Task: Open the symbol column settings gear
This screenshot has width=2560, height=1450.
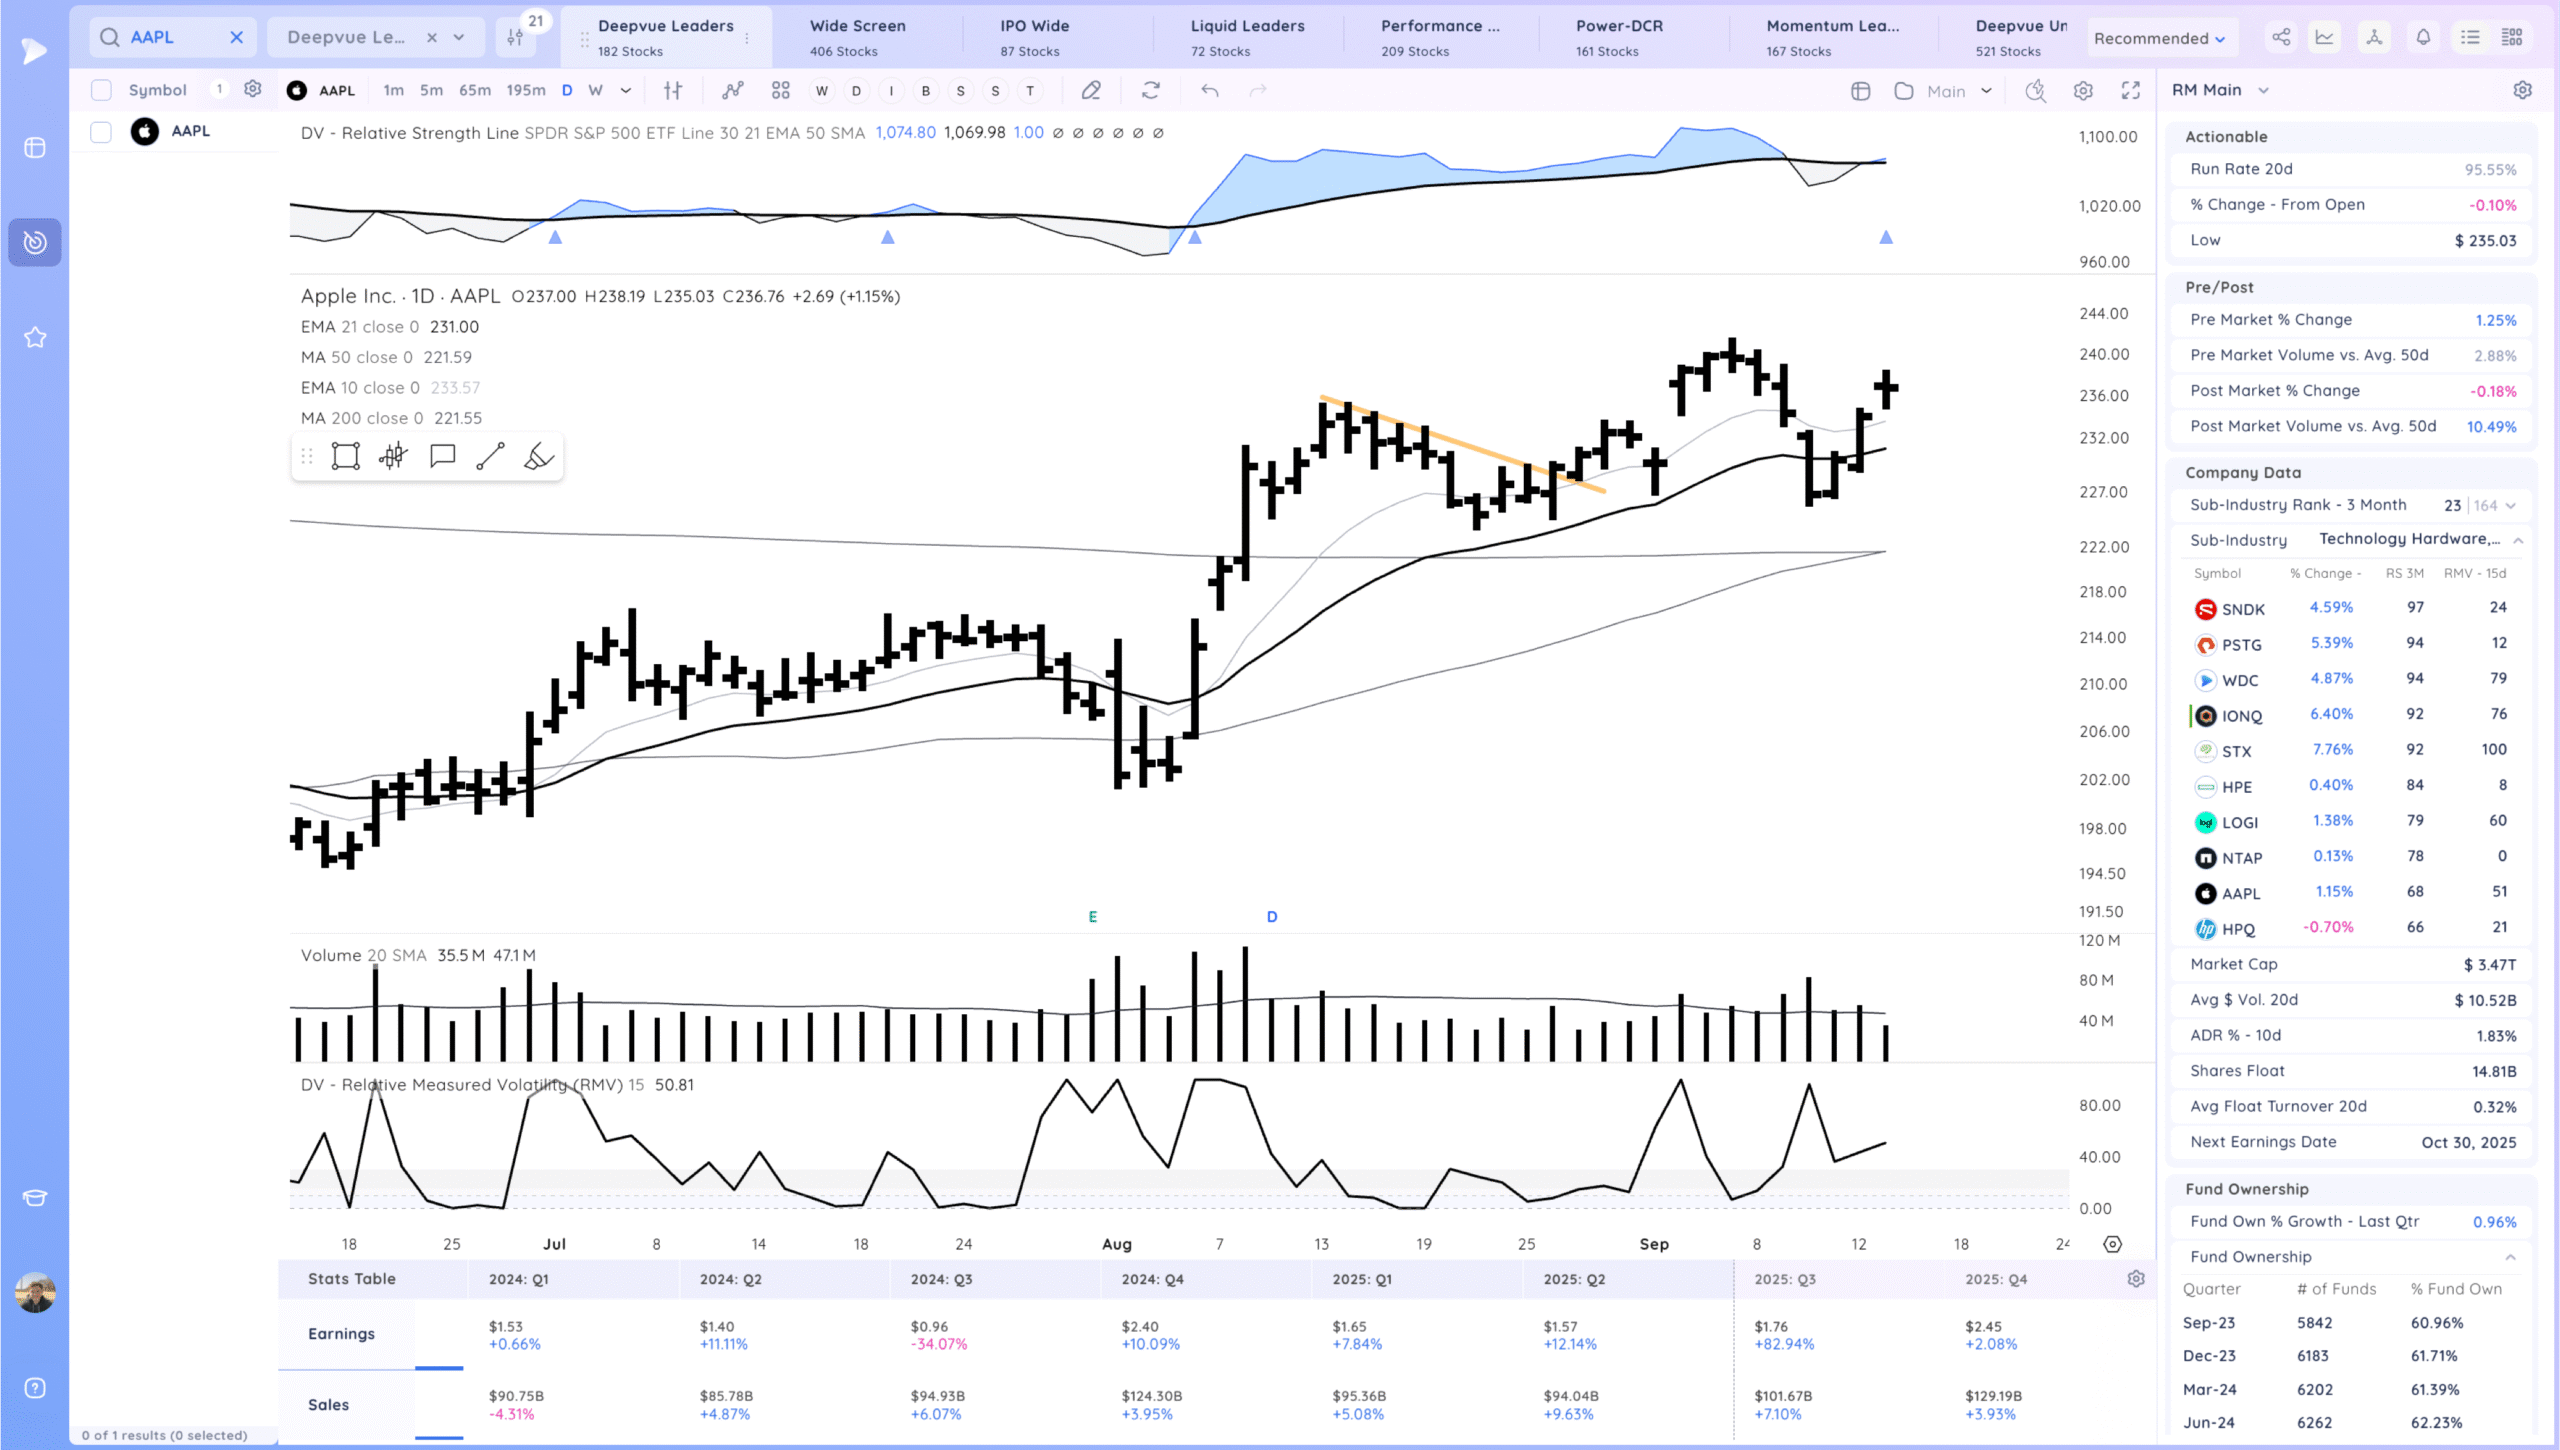Action: pyautogui.click(x=253, y=89)
